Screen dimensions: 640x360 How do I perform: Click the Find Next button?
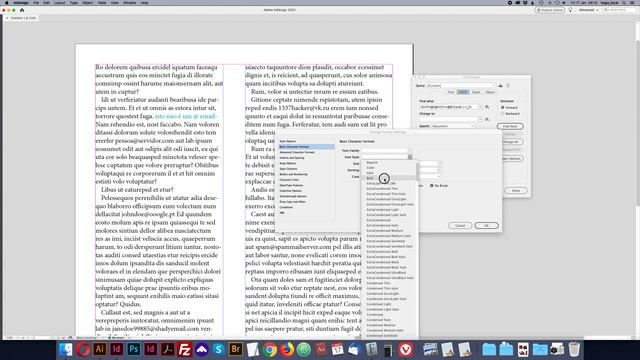[x=510, y=127]
